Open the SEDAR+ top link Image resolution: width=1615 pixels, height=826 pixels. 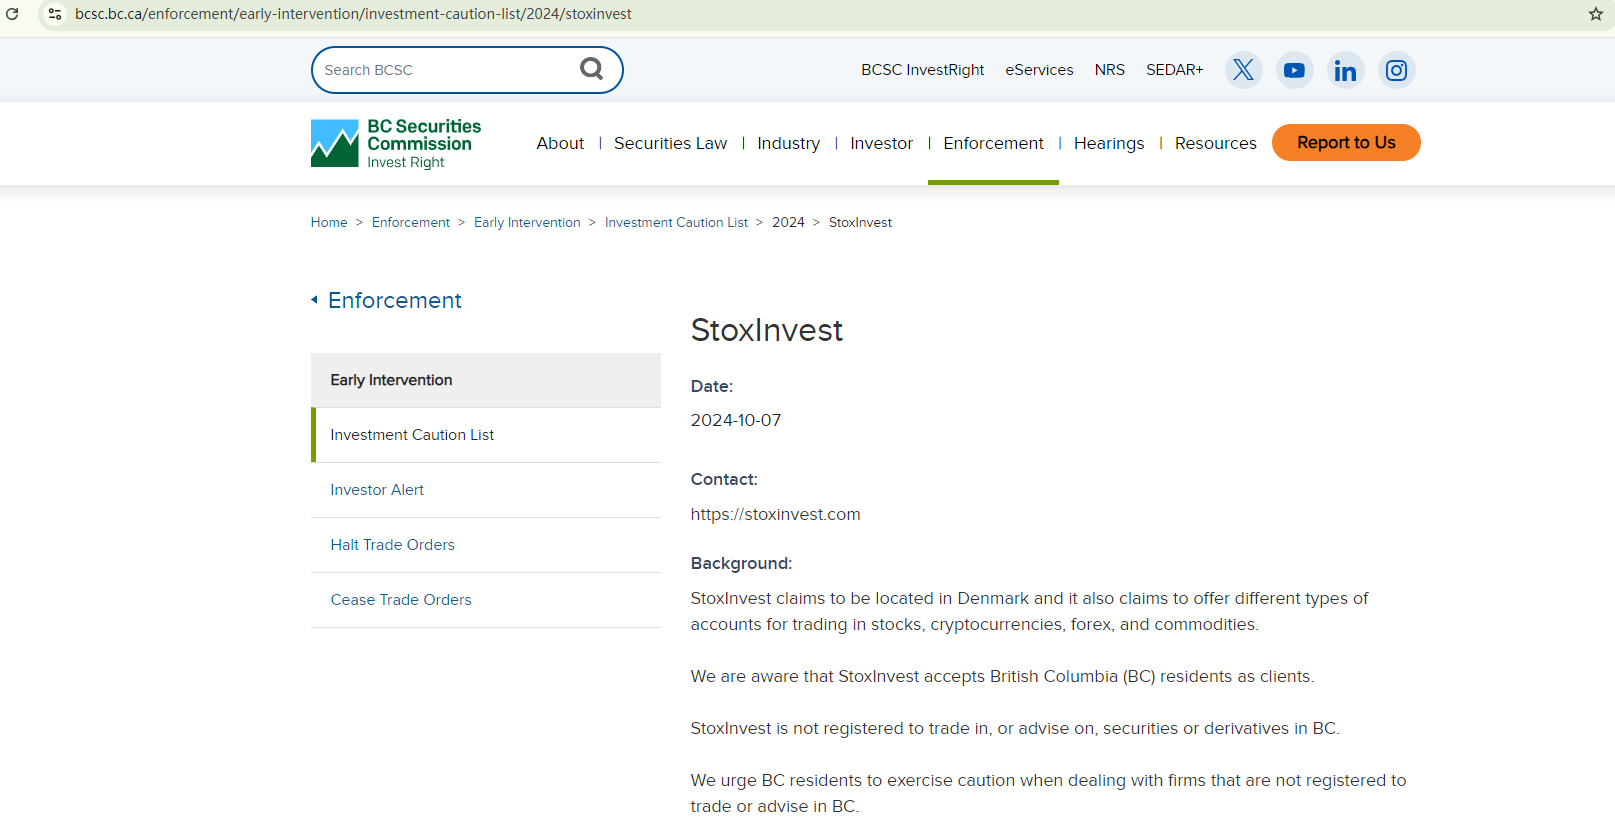coord(1174,70)
